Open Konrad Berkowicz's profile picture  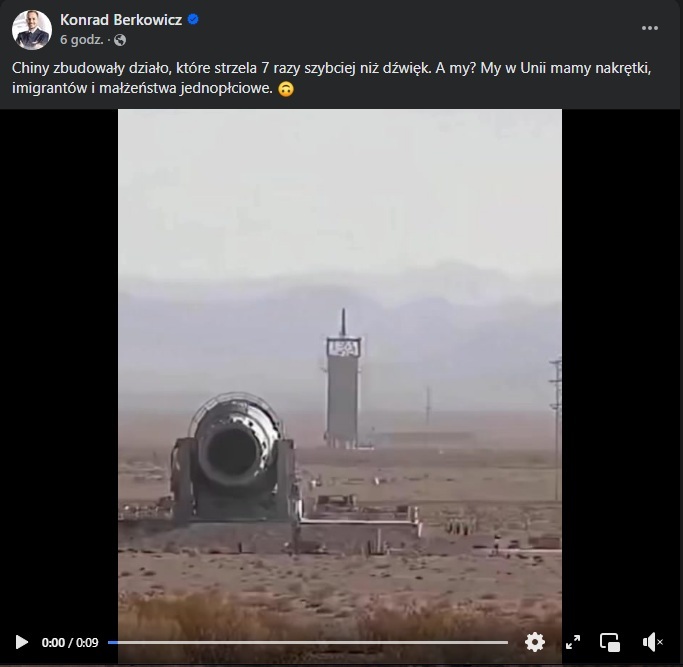(32, 30)
